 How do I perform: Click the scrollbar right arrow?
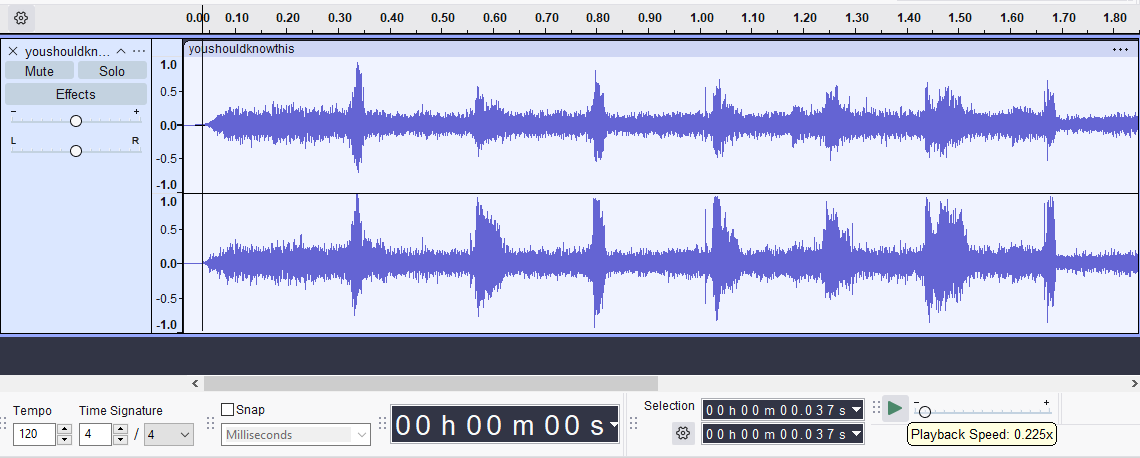(x=1134, y=383)
